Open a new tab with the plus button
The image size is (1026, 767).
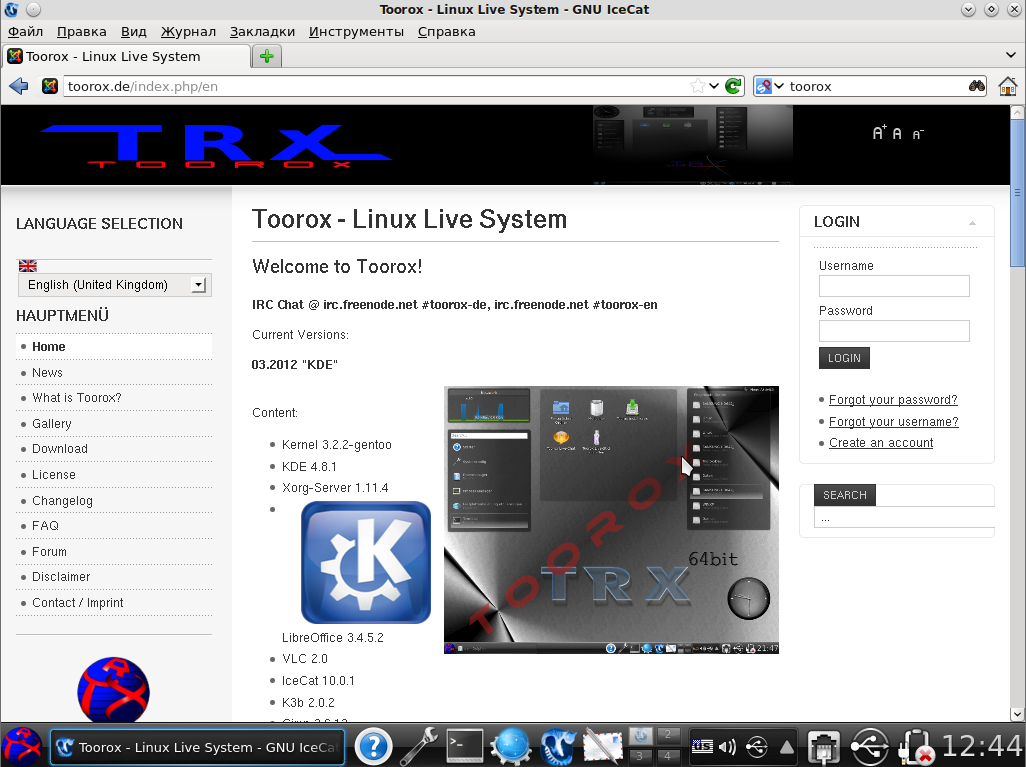266,56
